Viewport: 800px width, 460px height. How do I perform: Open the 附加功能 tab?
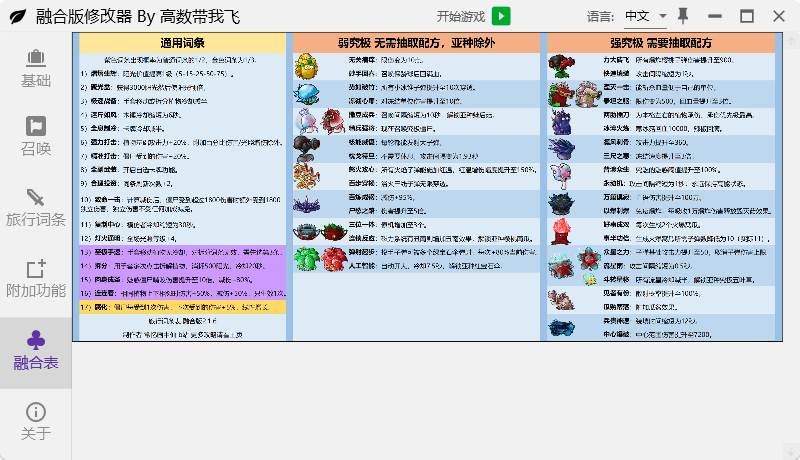pyautogui.click(x=36, y=279)
